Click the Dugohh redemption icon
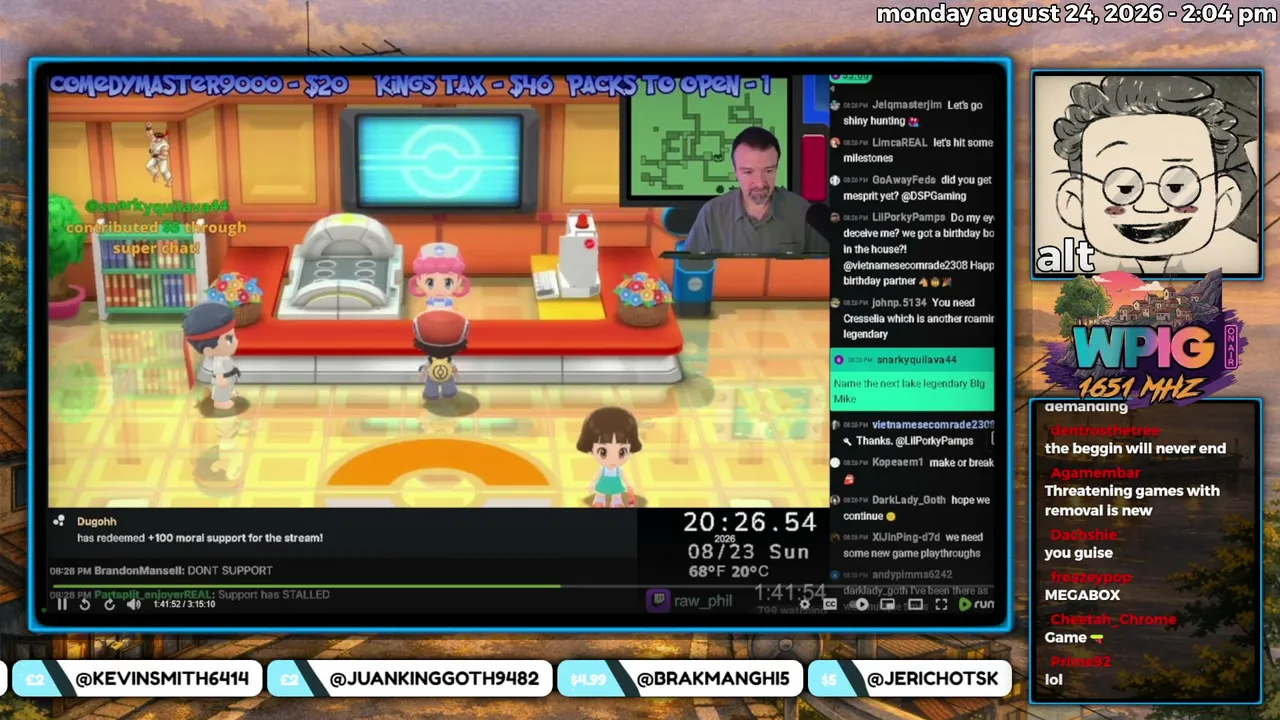Viewport: 1280px width, 720px height. pyautogui.click(x=59, y=521)
